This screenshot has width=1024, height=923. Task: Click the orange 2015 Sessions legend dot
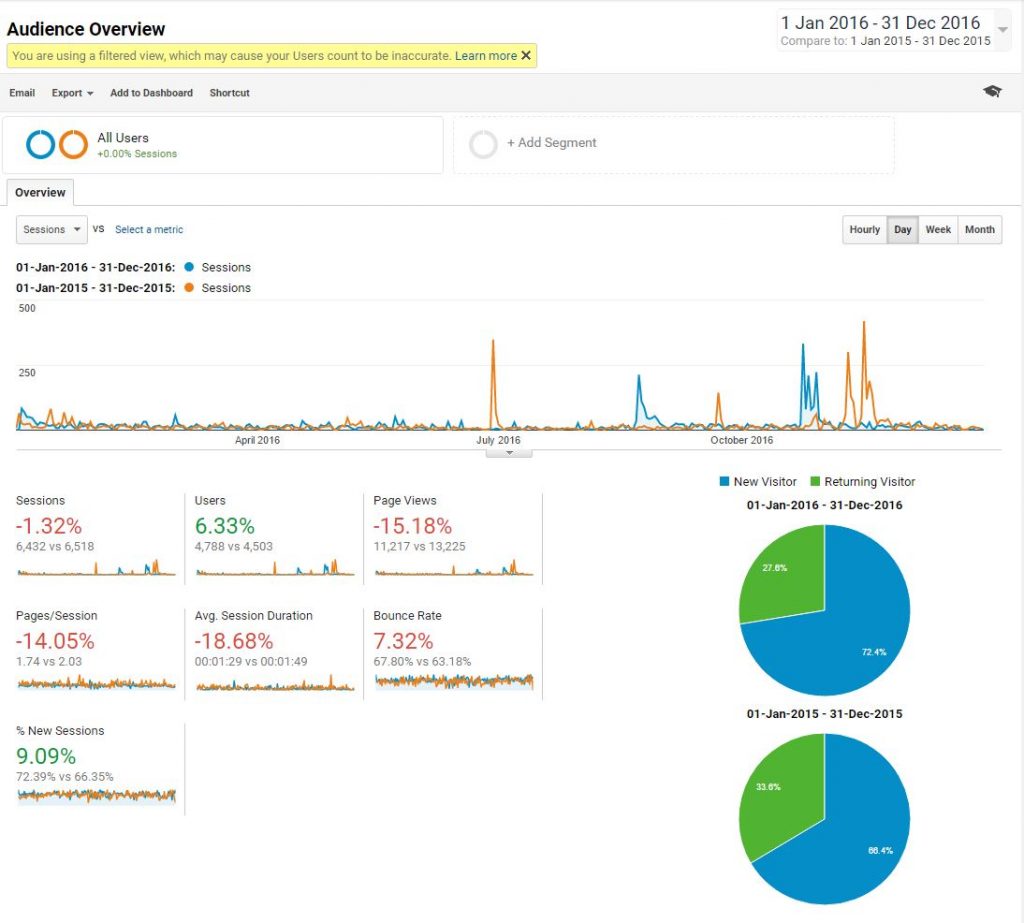[x=189, y=287]
